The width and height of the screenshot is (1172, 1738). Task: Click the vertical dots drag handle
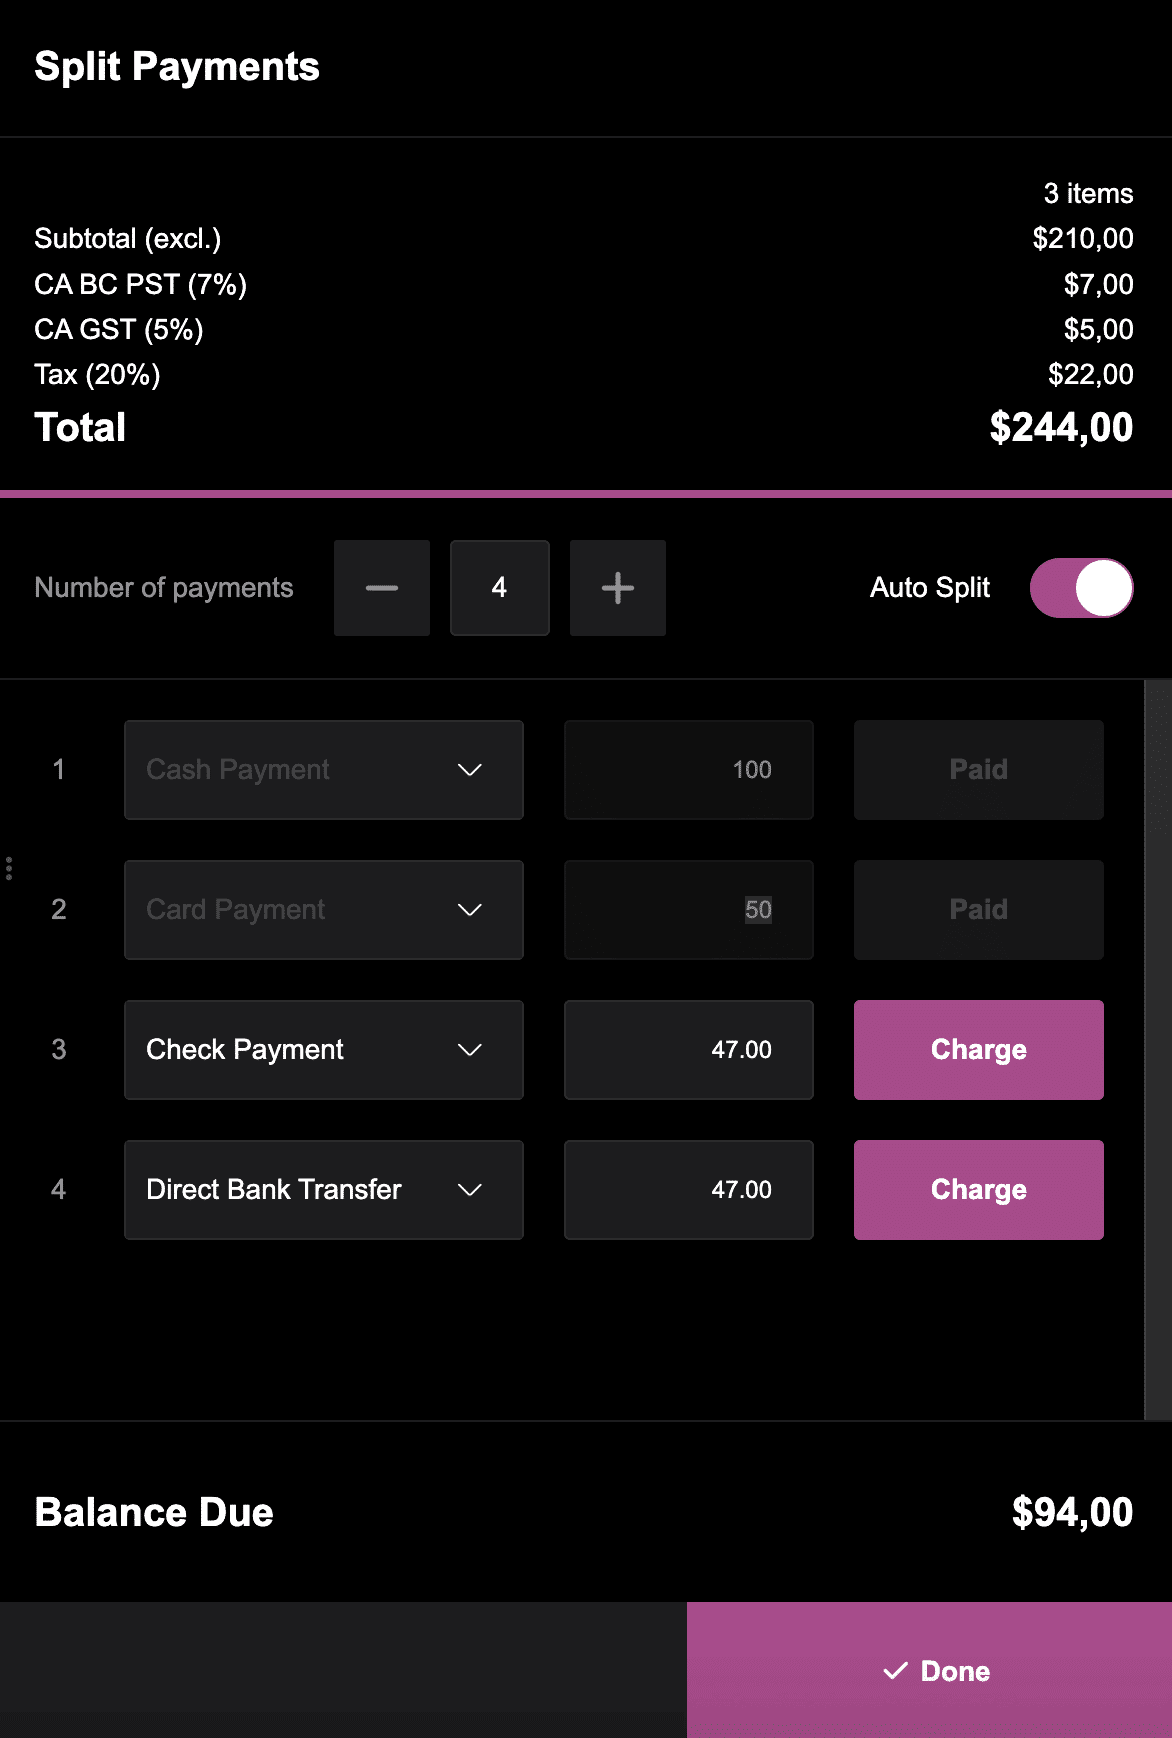coord(10,869)
